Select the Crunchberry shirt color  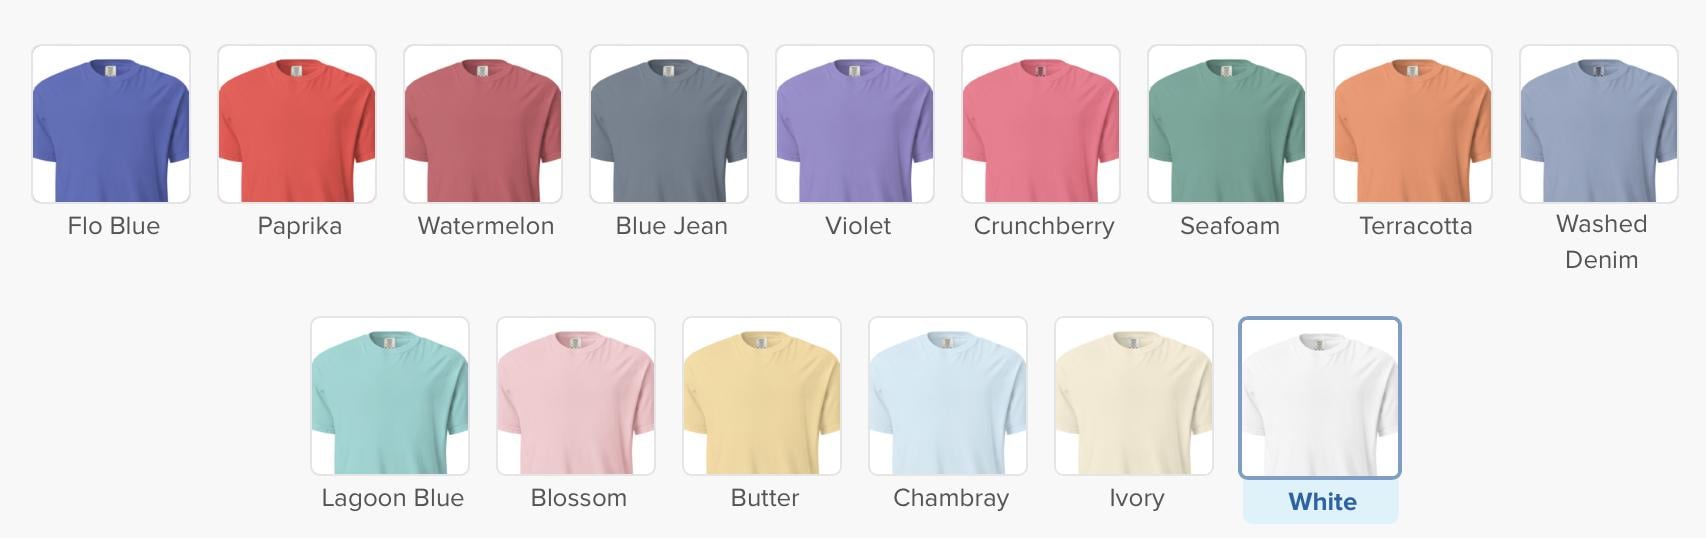coord(1041,124)
